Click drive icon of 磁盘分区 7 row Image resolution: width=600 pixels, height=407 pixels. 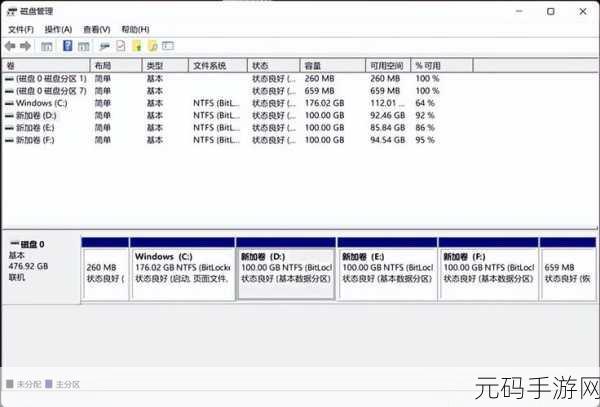pyautogui.click(x=9, y=91)
